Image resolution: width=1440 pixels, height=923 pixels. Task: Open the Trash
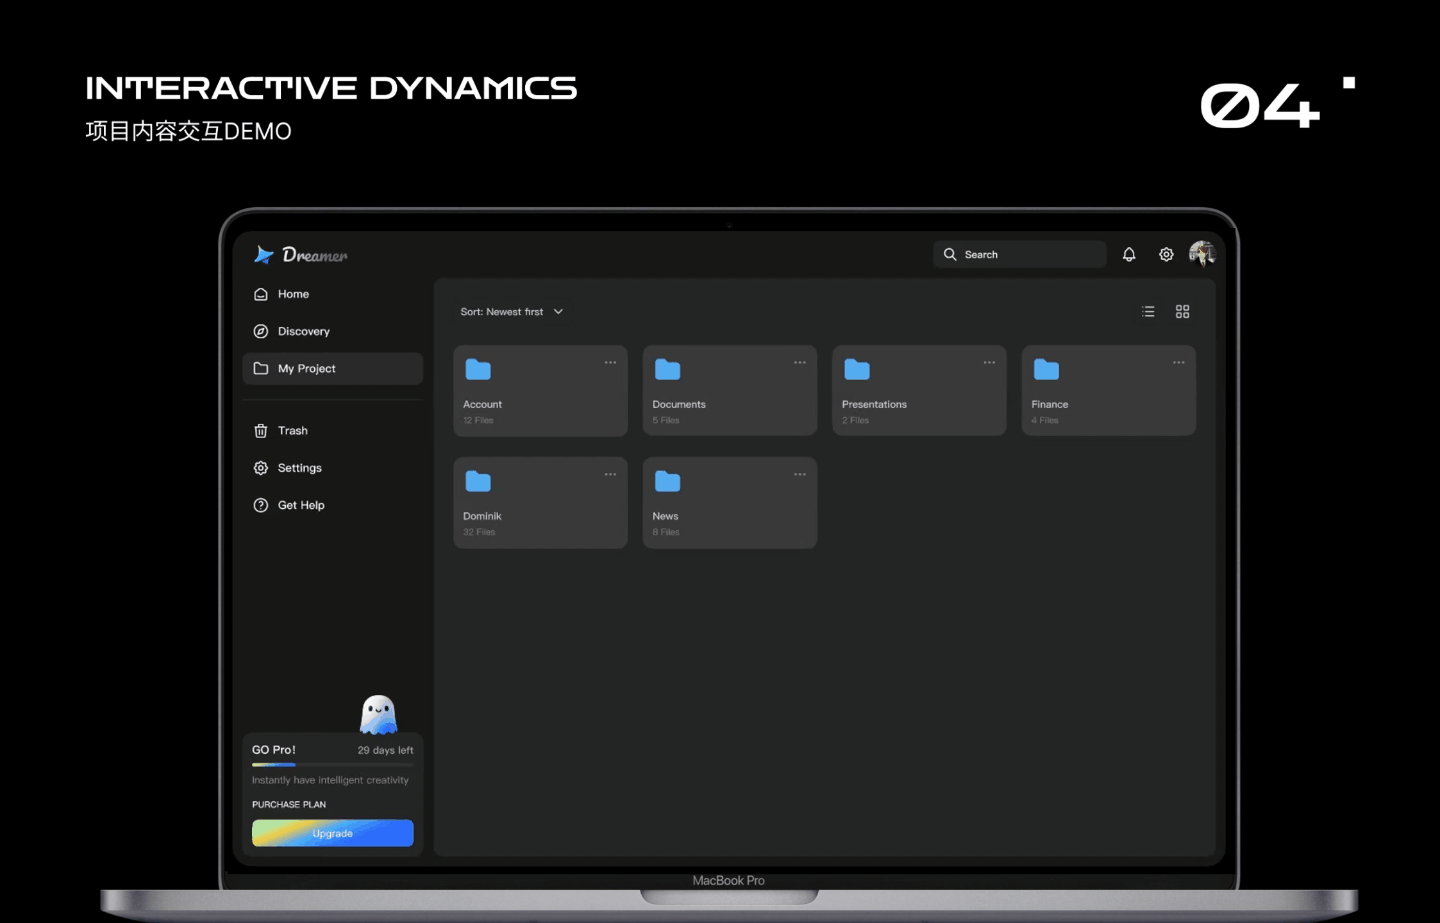(332, 431)
